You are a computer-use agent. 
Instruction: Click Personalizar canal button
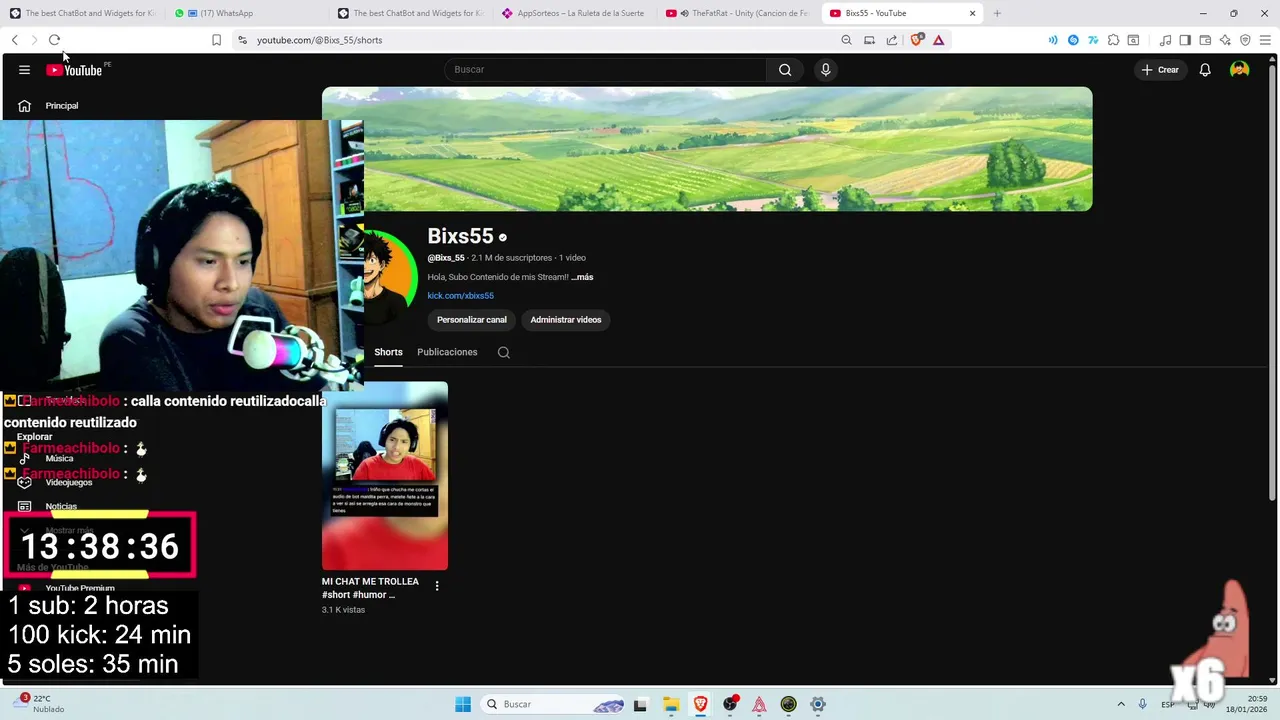(472, 320)
